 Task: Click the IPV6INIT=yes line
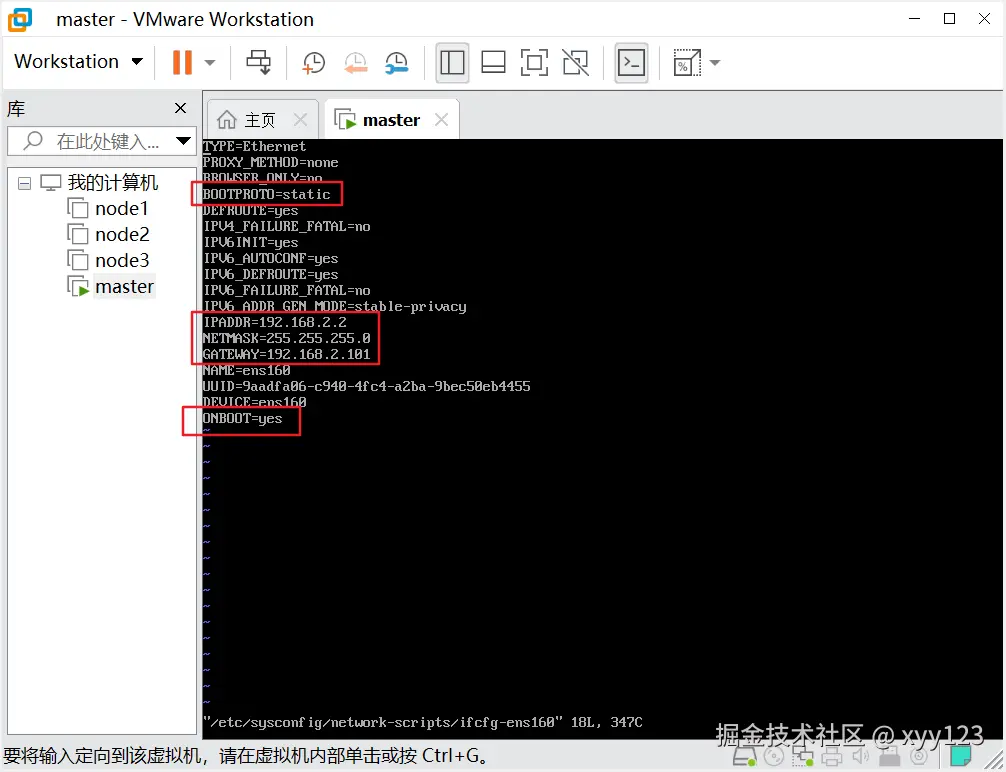pyautogui.click(x=251, y=243)
